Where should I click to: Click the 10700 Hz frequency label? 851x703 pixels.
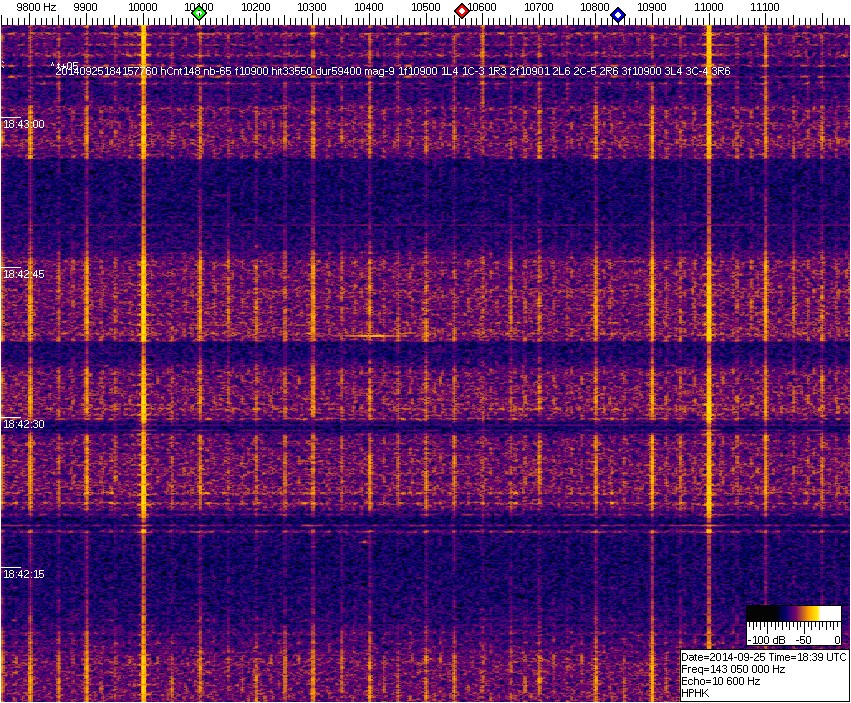click(539, 8)
